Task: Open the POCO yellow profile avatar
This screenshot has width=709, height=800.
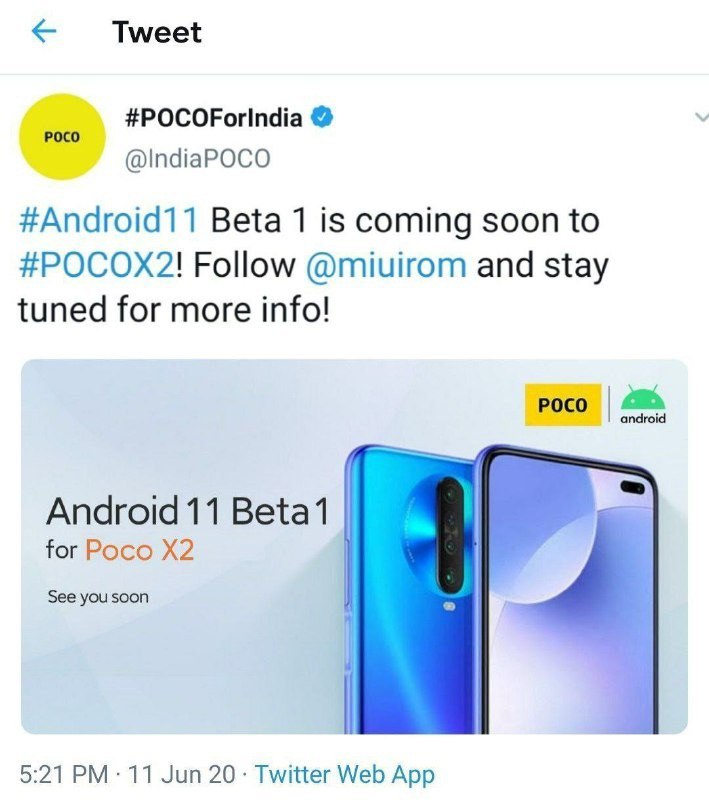Action: click(x=62, y=137)
